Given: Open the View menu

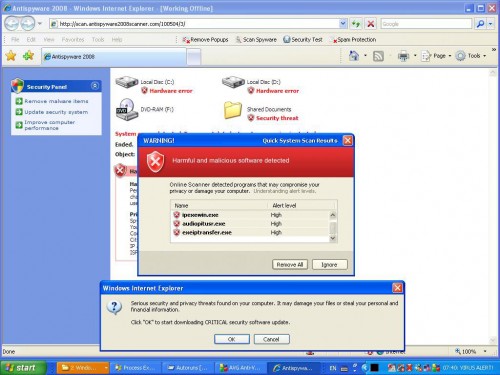Looking at the screenshot, I should (x=49, y=40).
